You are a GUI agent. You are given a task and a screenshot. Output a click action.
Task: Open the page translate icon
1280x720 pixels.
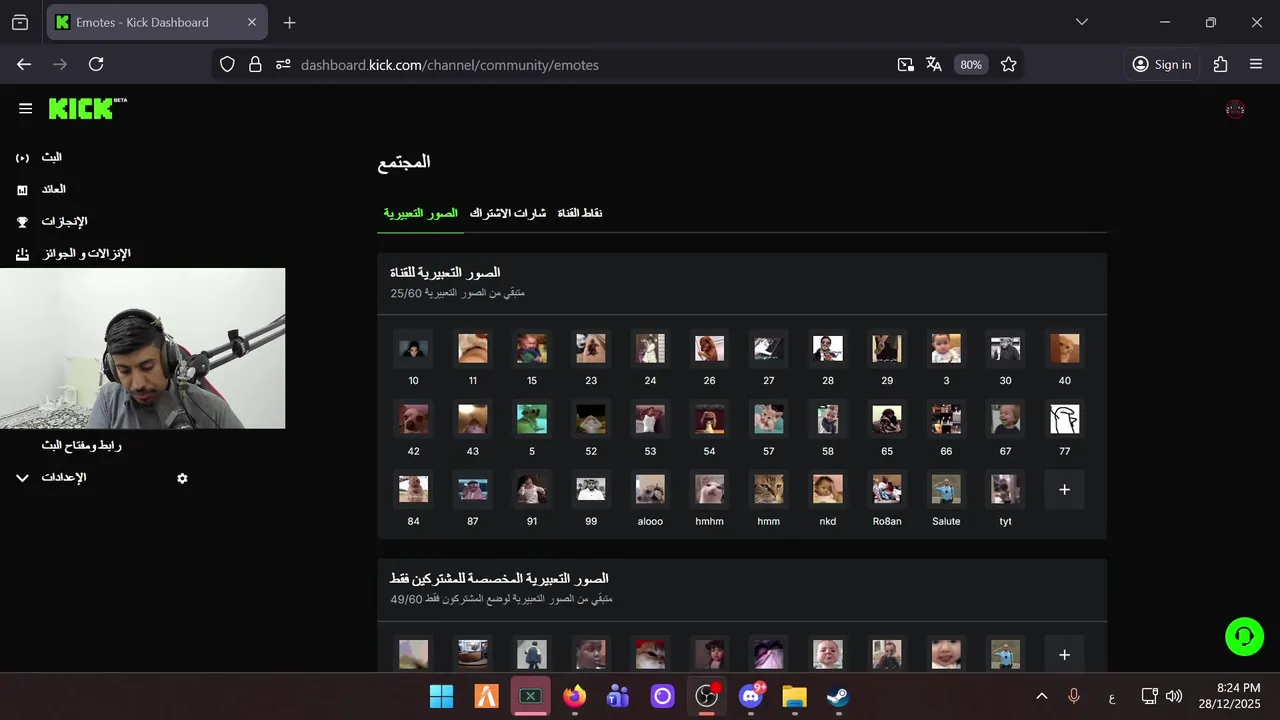pos(934,64)
